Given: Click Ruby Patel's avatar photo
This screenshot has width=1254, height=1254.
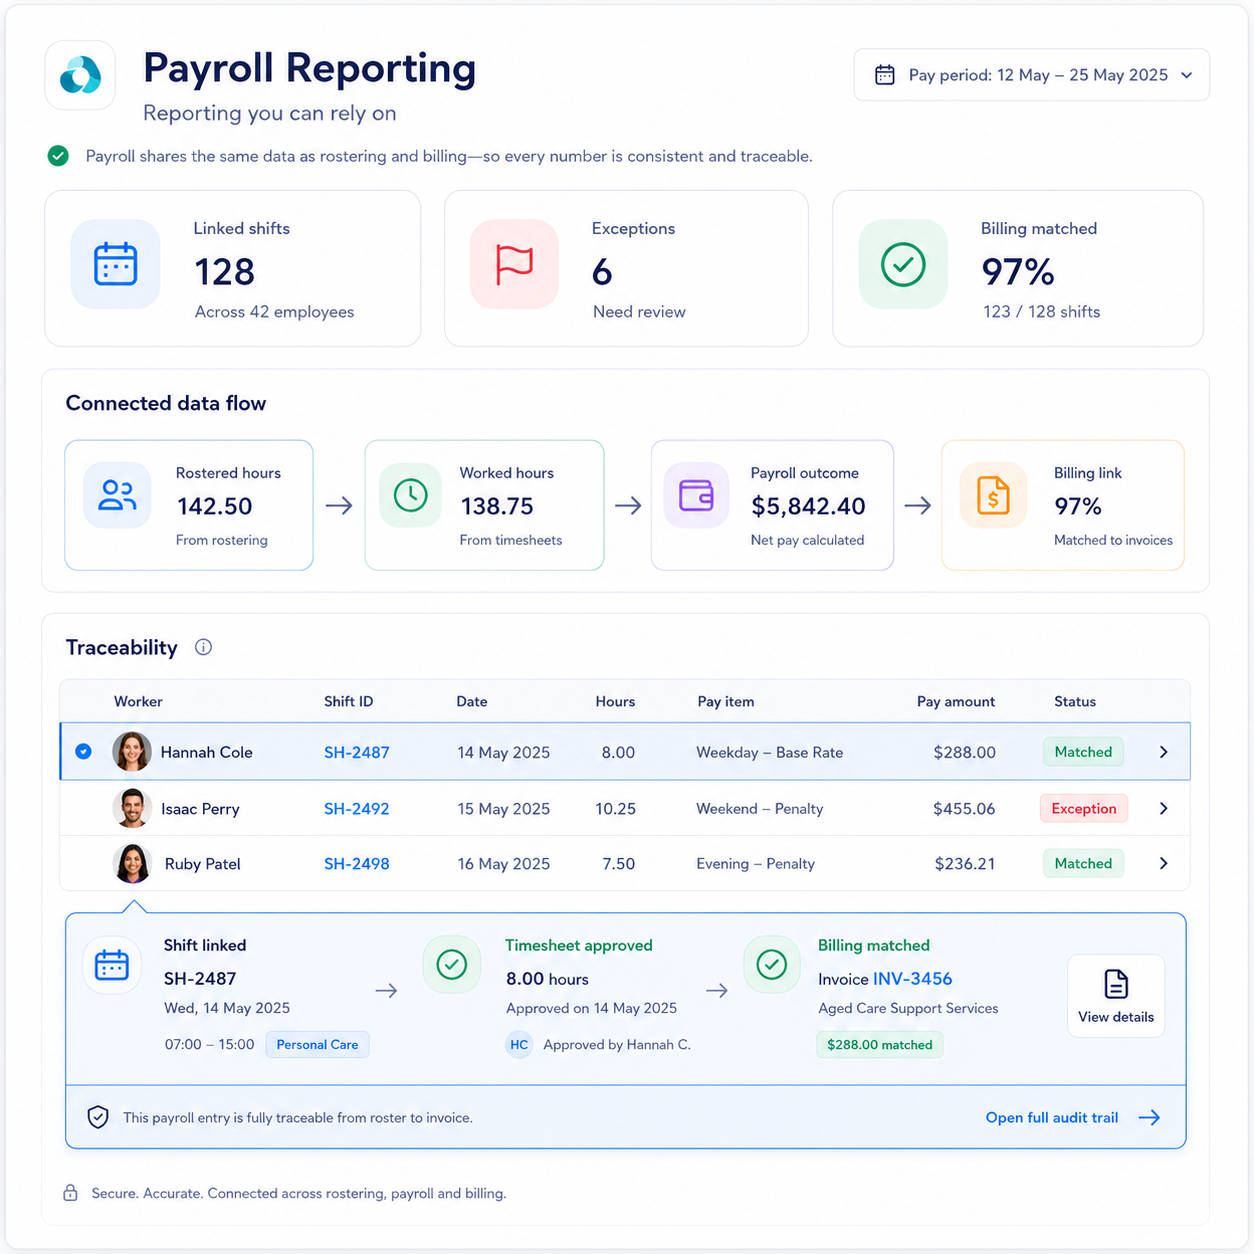Looking at the screenshot, I should click(x=132, y=863).
